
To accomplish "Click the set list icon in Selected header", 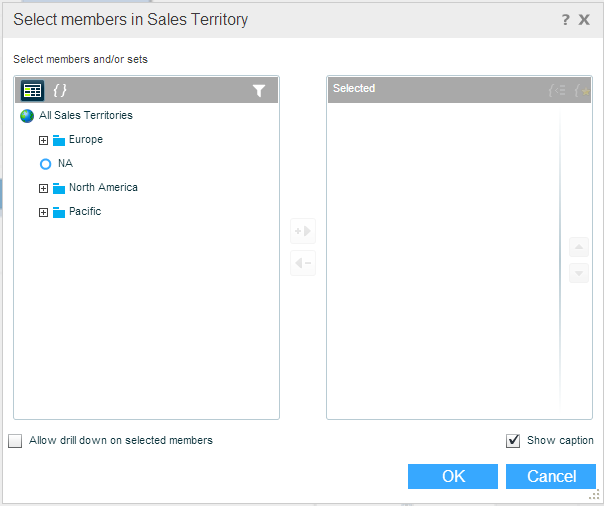I will (x=557, y=90).
